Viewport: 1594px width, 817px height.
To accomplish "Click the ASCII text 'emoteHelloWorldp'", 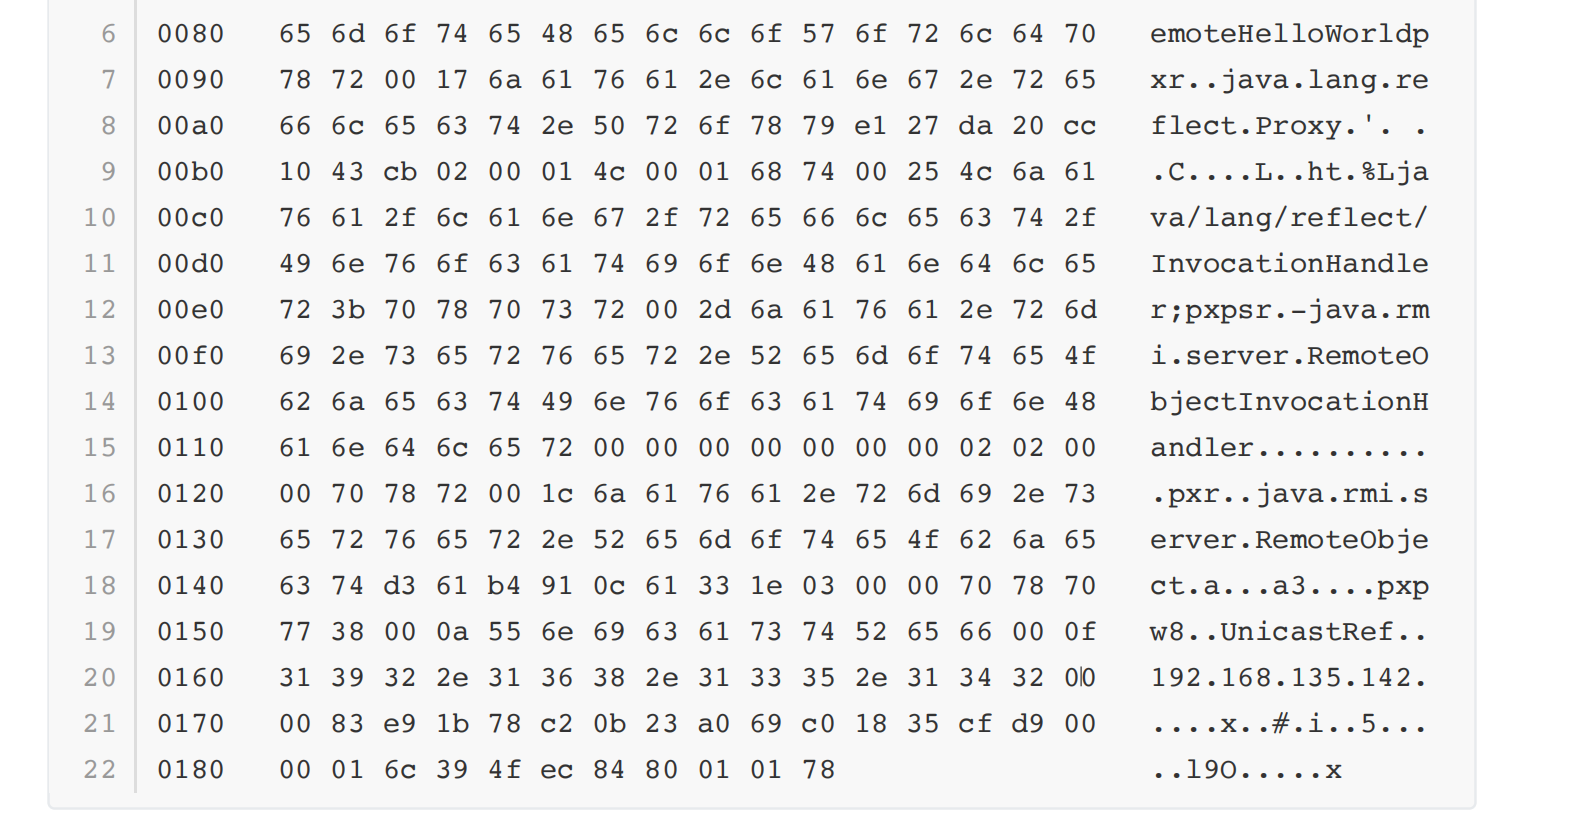I will (1290, 34).
